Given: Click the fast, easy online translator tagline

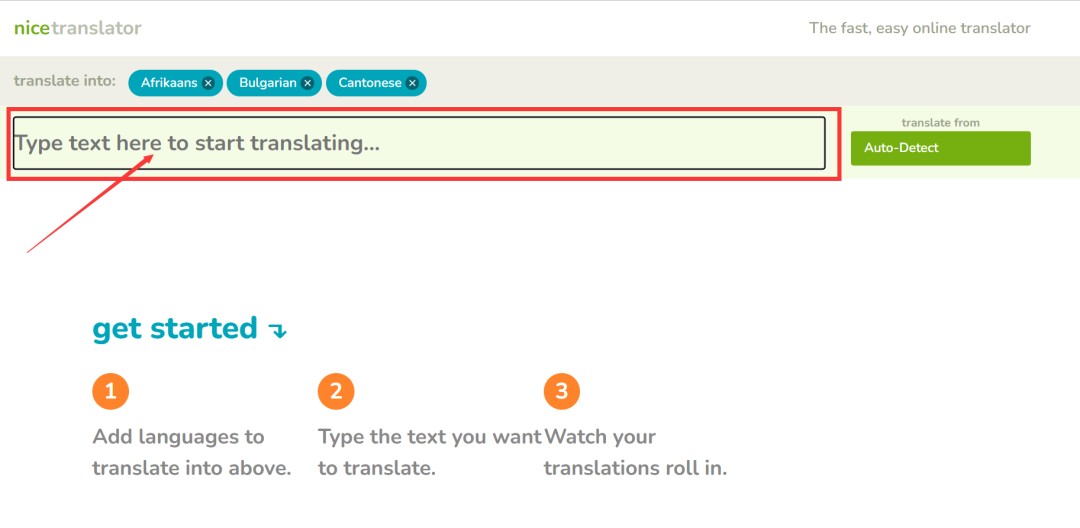Looking at the screenshot, I should [919, 28].
